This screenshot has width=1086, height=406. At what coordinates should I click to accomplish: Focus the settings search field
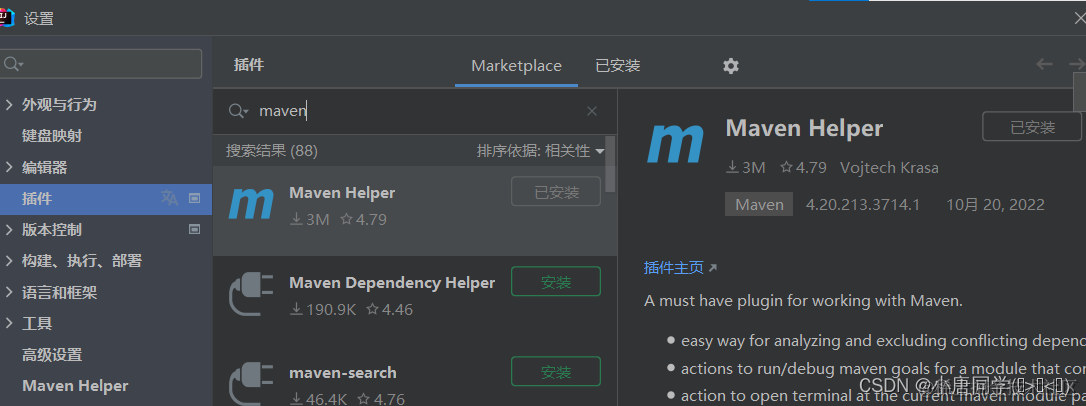coord(101,64)
